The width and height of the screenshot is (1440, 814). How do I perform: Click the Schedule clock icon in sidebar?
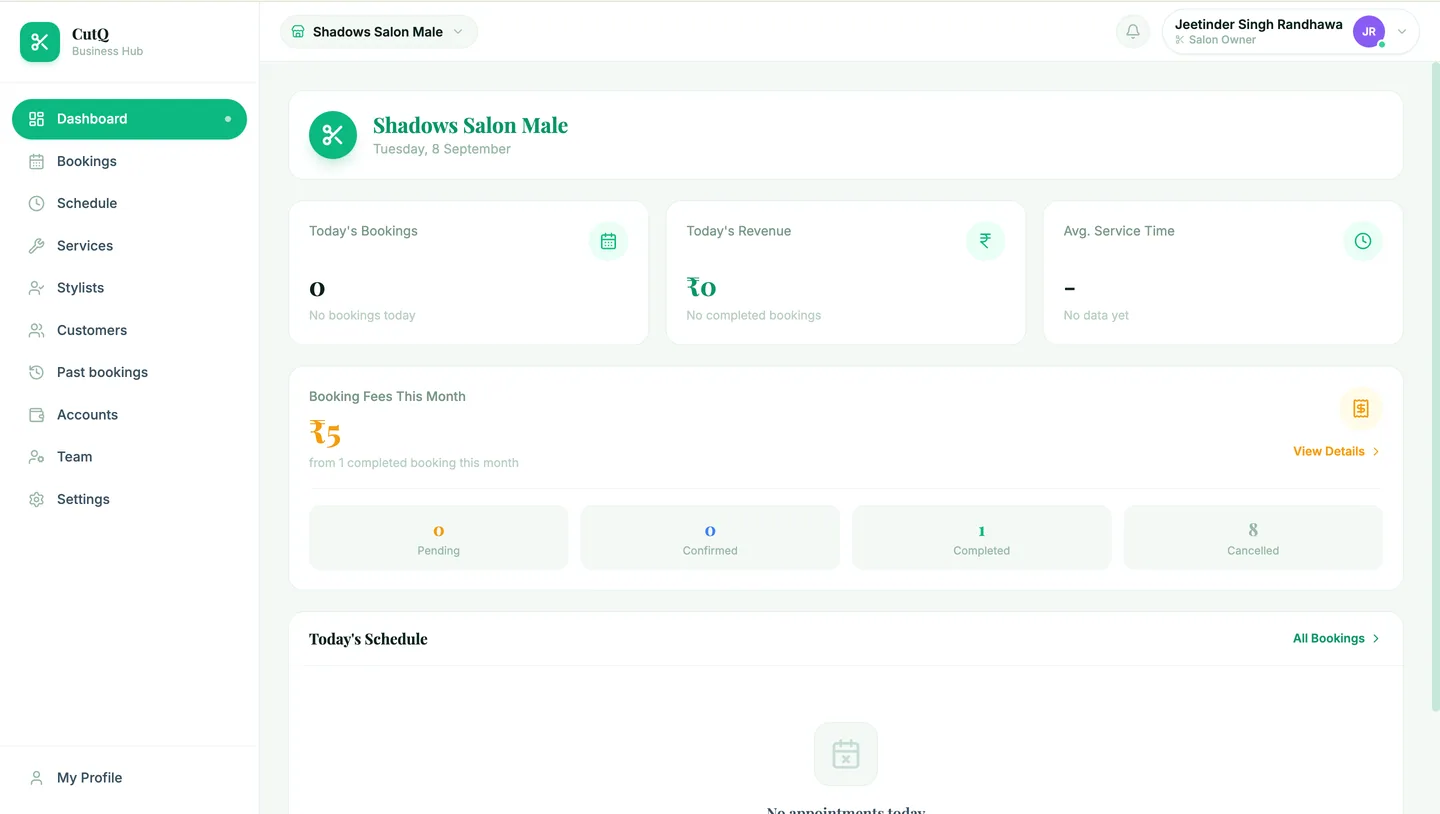(37, 203)
